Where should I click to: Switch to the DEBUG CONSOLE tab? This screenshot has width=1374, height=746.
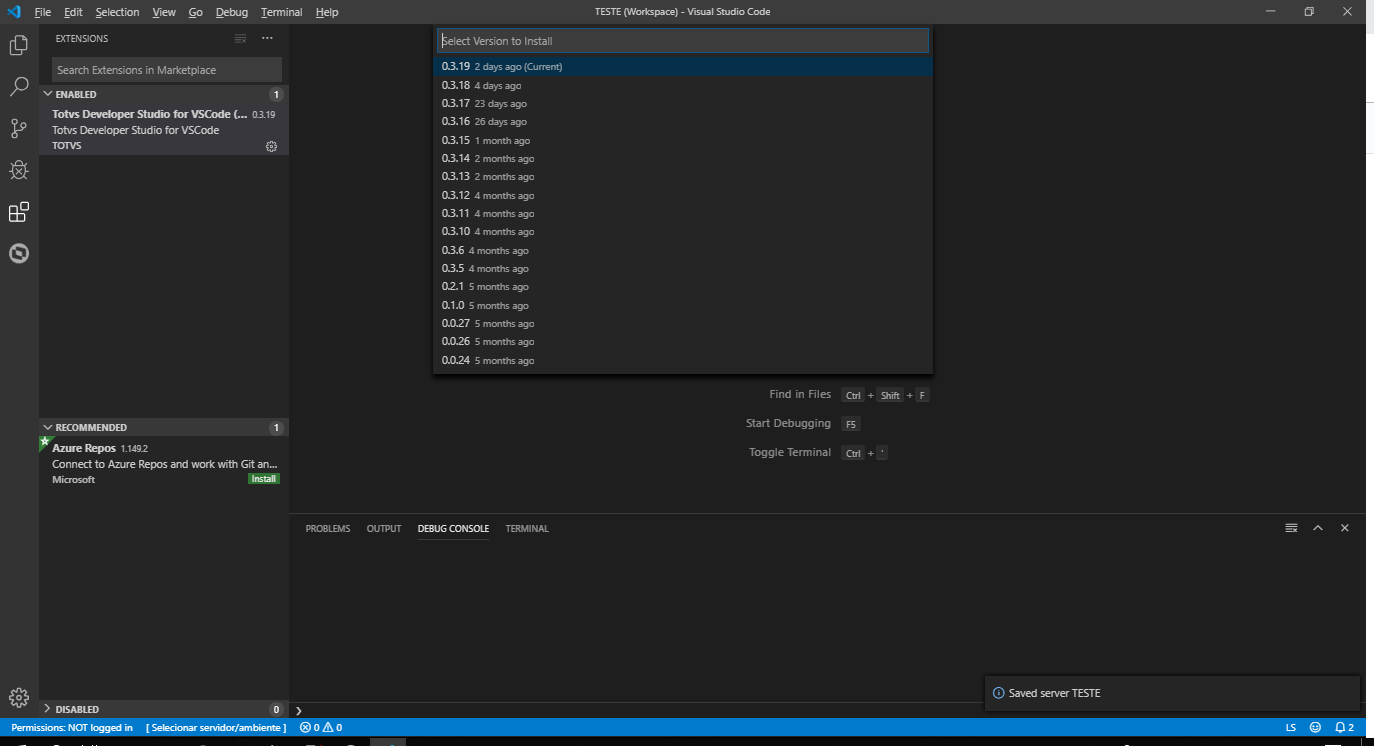click(453, 528)
